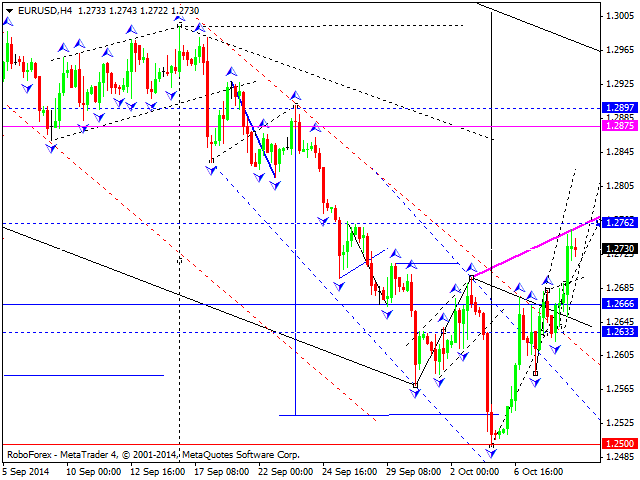Viewport: 640px width, 480px height.
Task: Open the chart dropdown arrow beside EURUSD,H4
Action: coord(7,9)
